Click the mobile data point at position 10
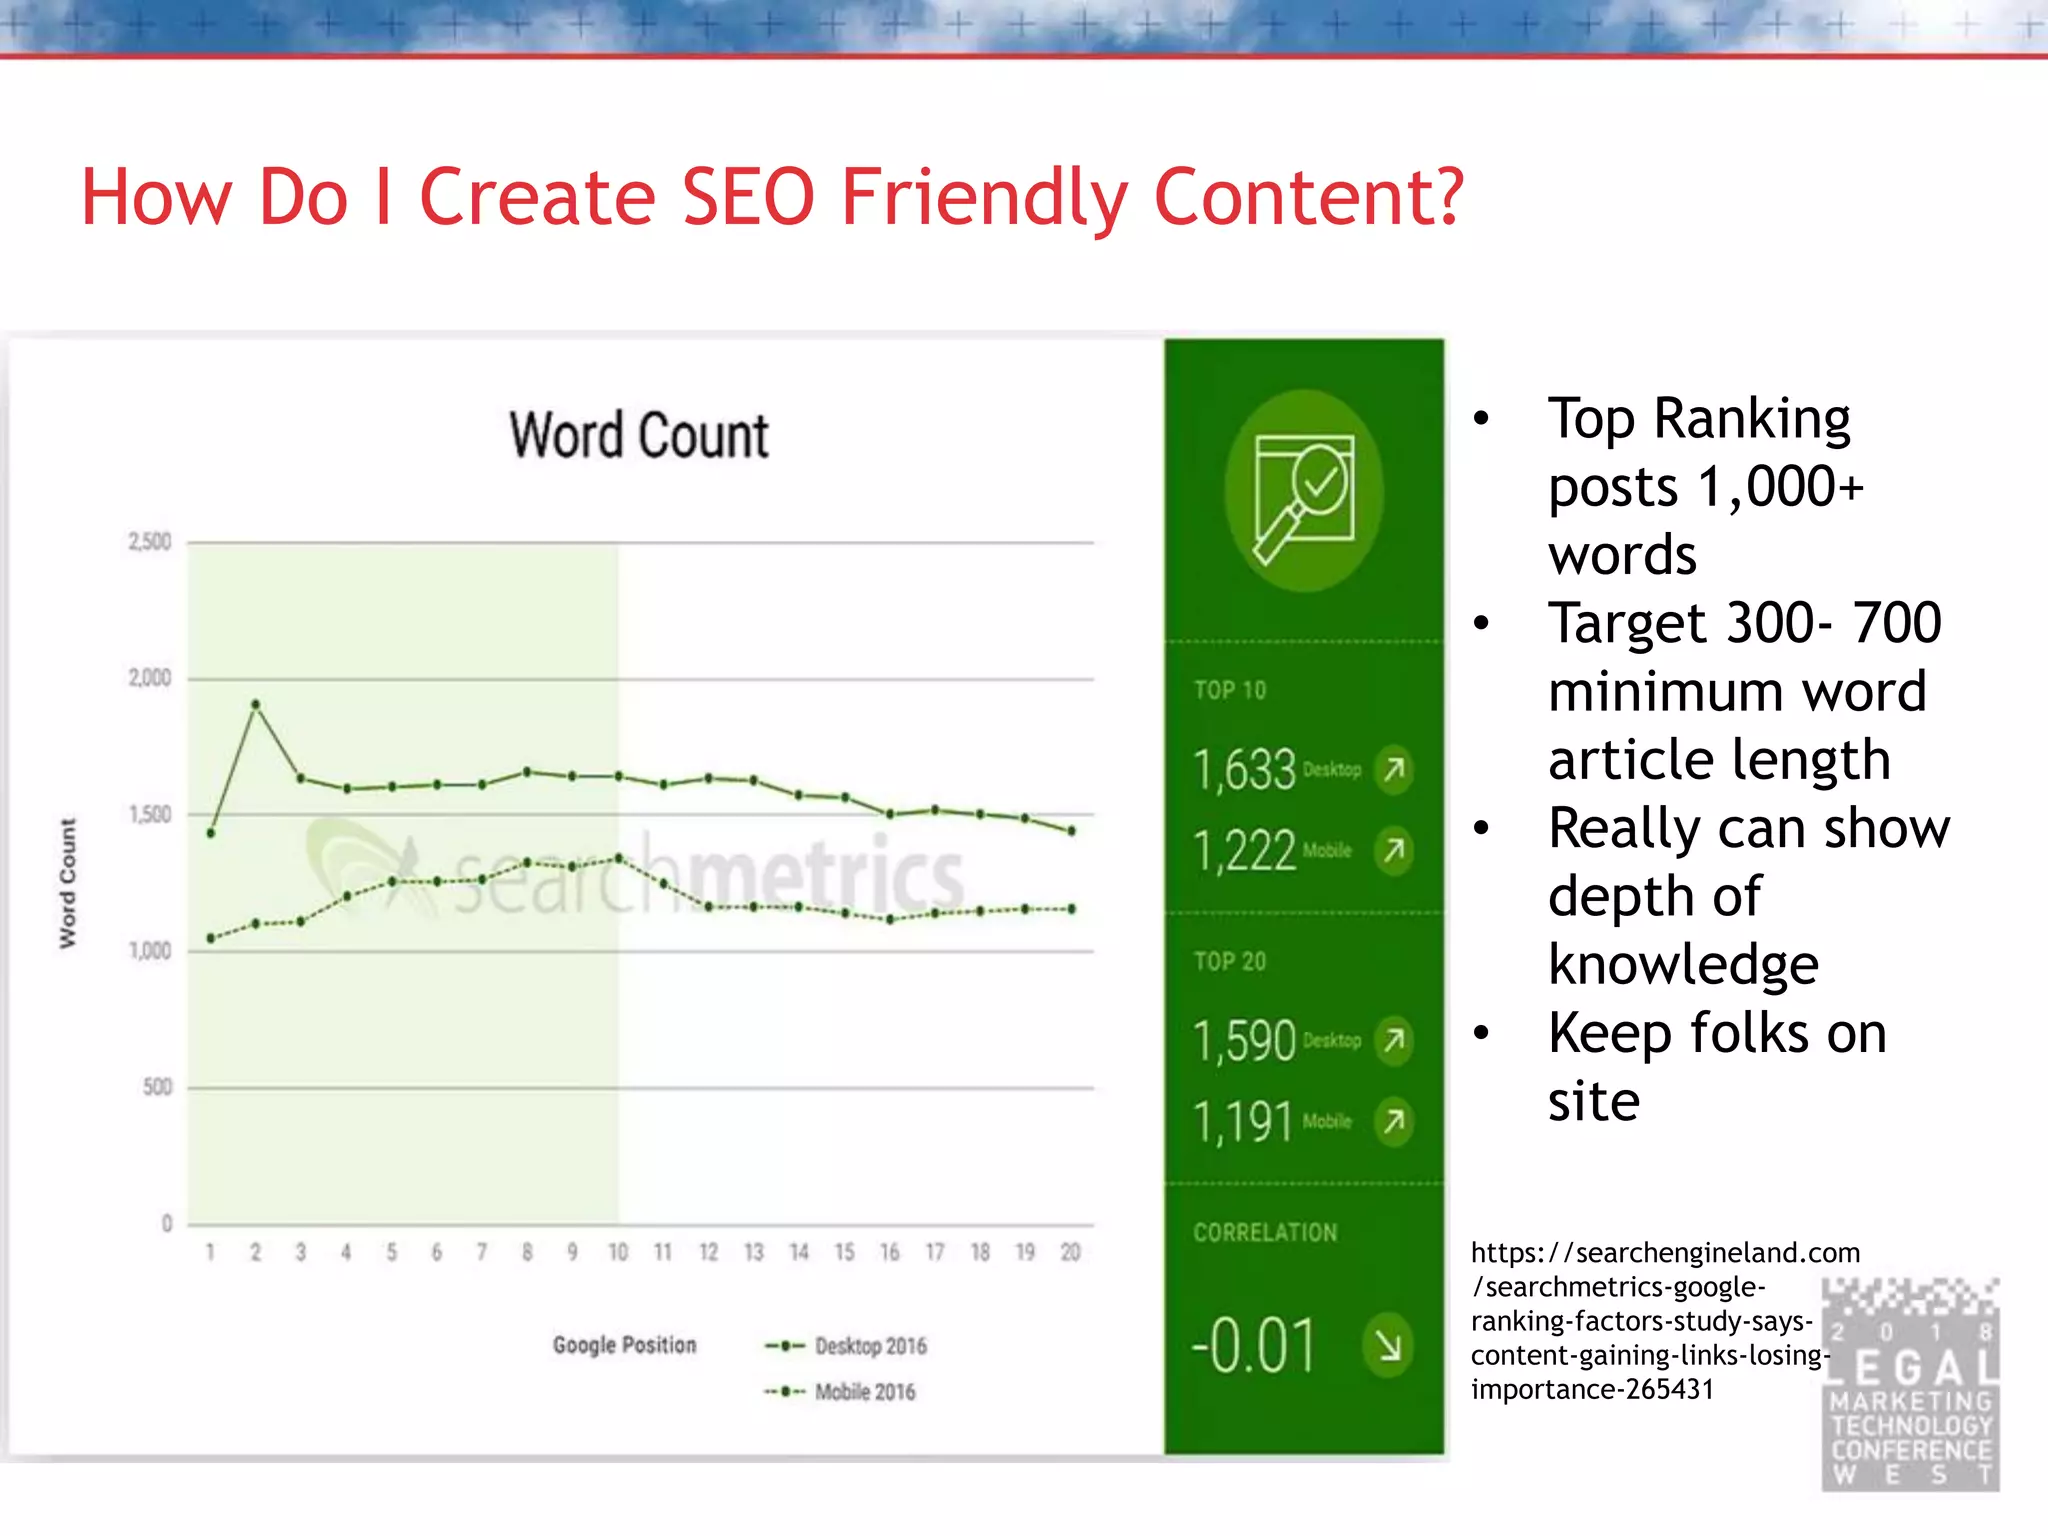The height and width of the screenshot is (1536, 2048). tap(619, 858)
